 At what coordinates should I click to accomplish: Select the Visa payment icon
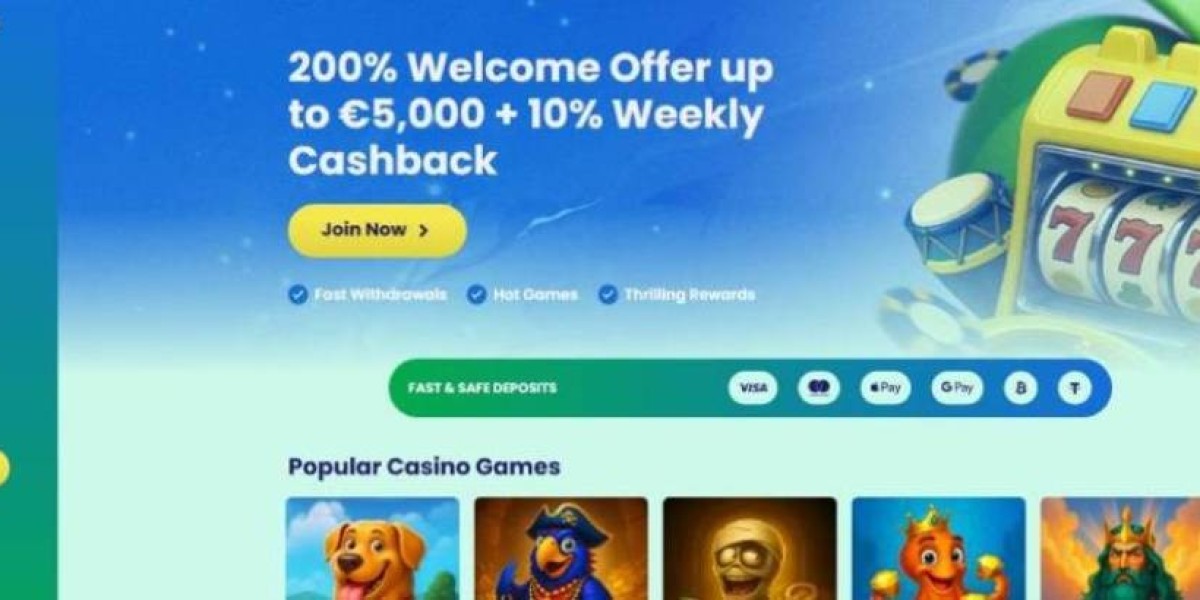pos(753,388)
